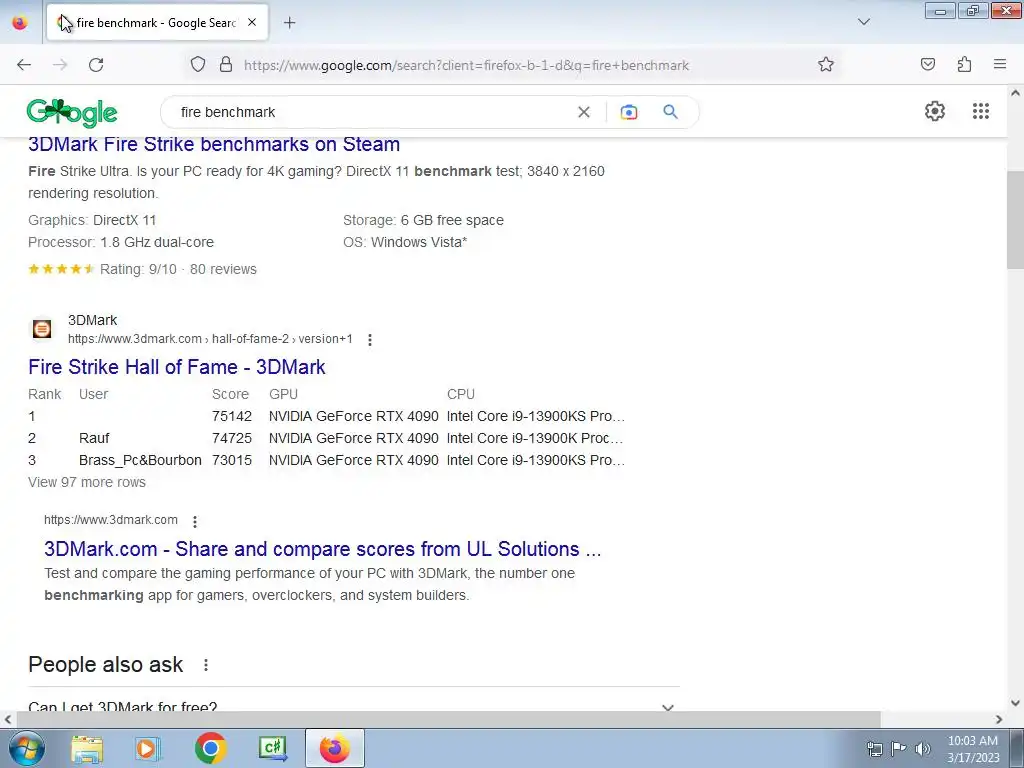Open the taskbar clock showing 10:03 AM
Screen dimensions: 1024x768
(973, 749)
